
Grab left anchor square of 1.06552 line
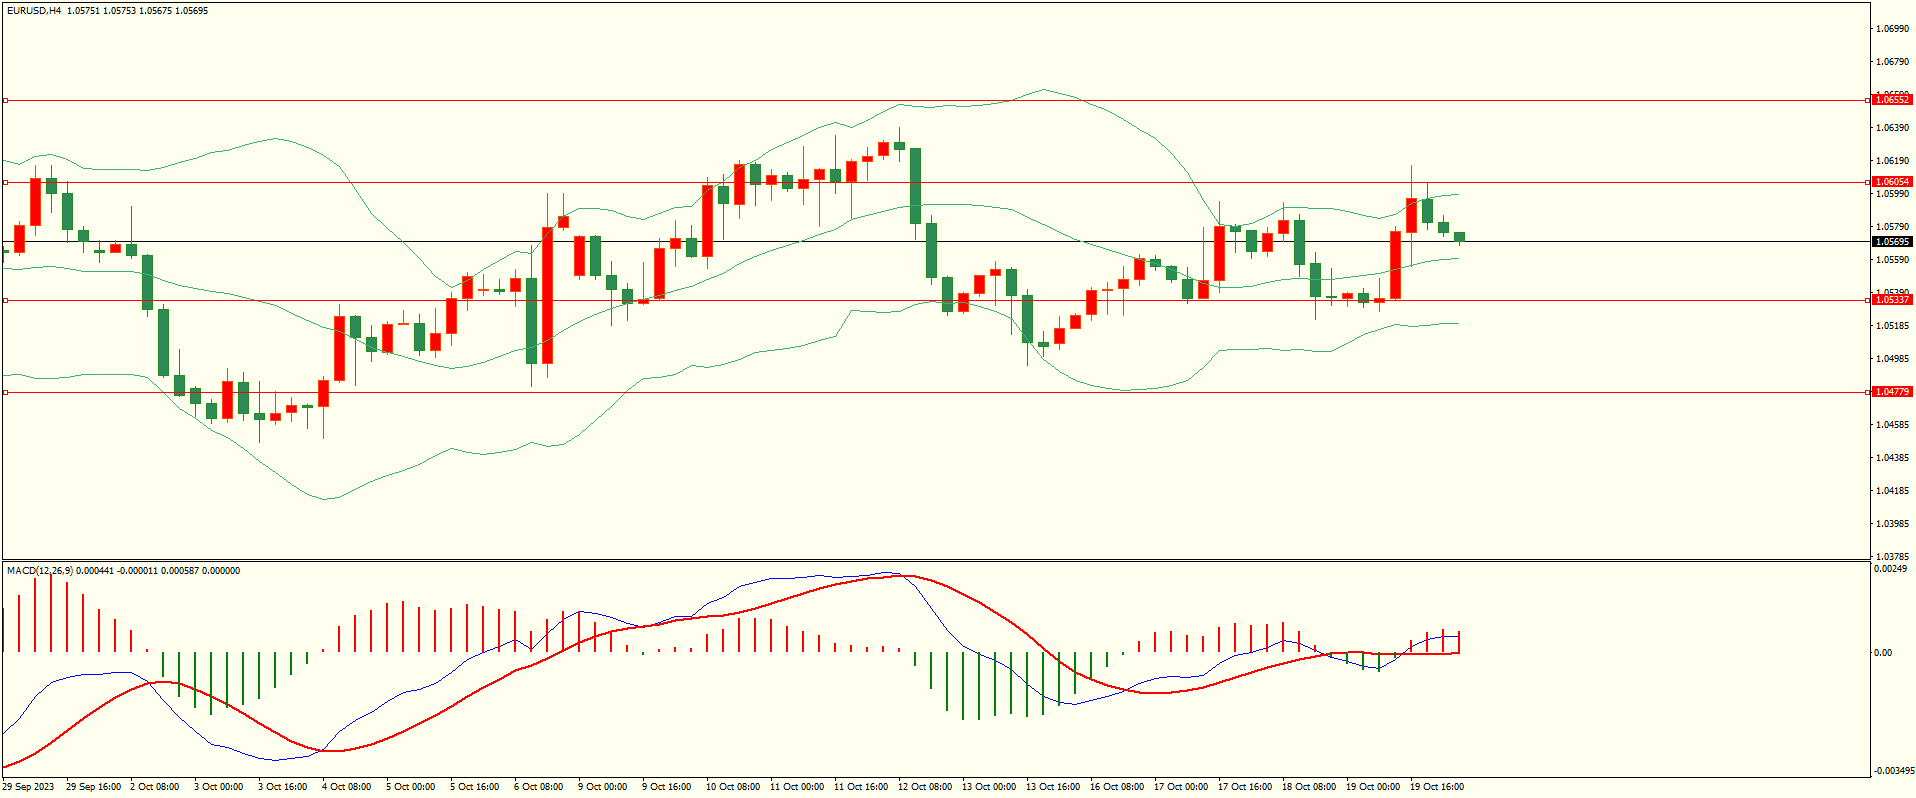pos(5,100)
